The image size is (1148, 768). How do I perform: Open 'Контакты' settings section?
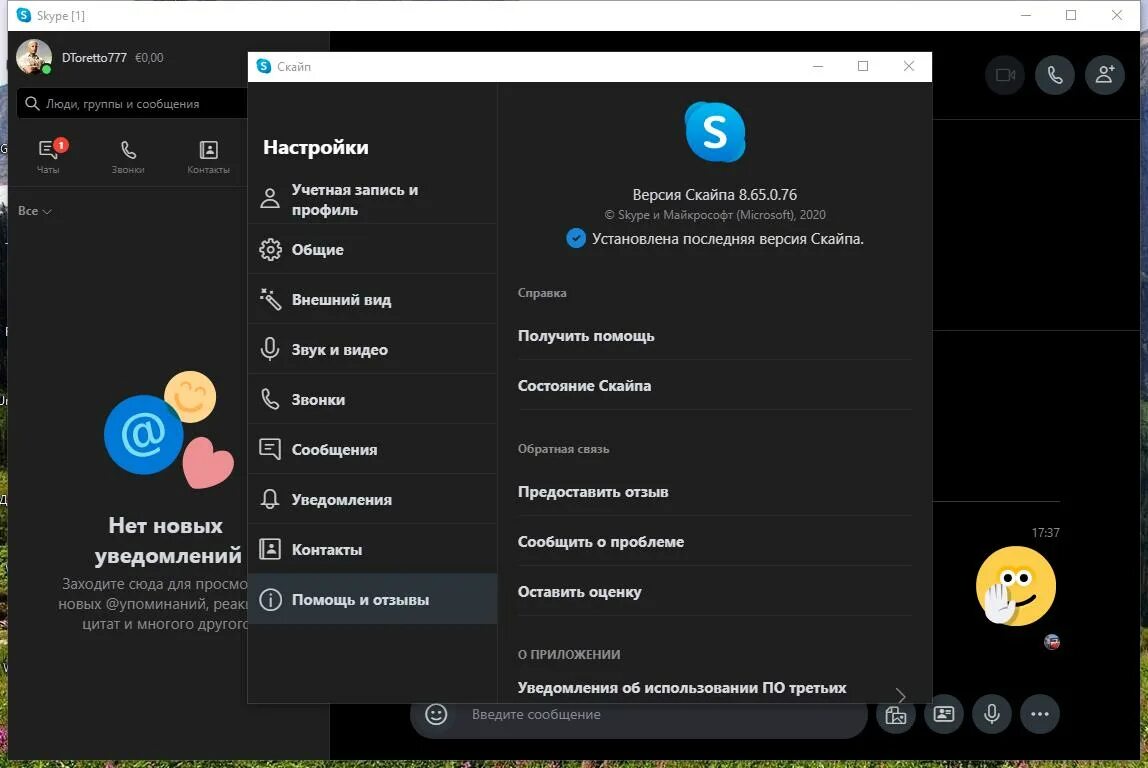[373, 549]
